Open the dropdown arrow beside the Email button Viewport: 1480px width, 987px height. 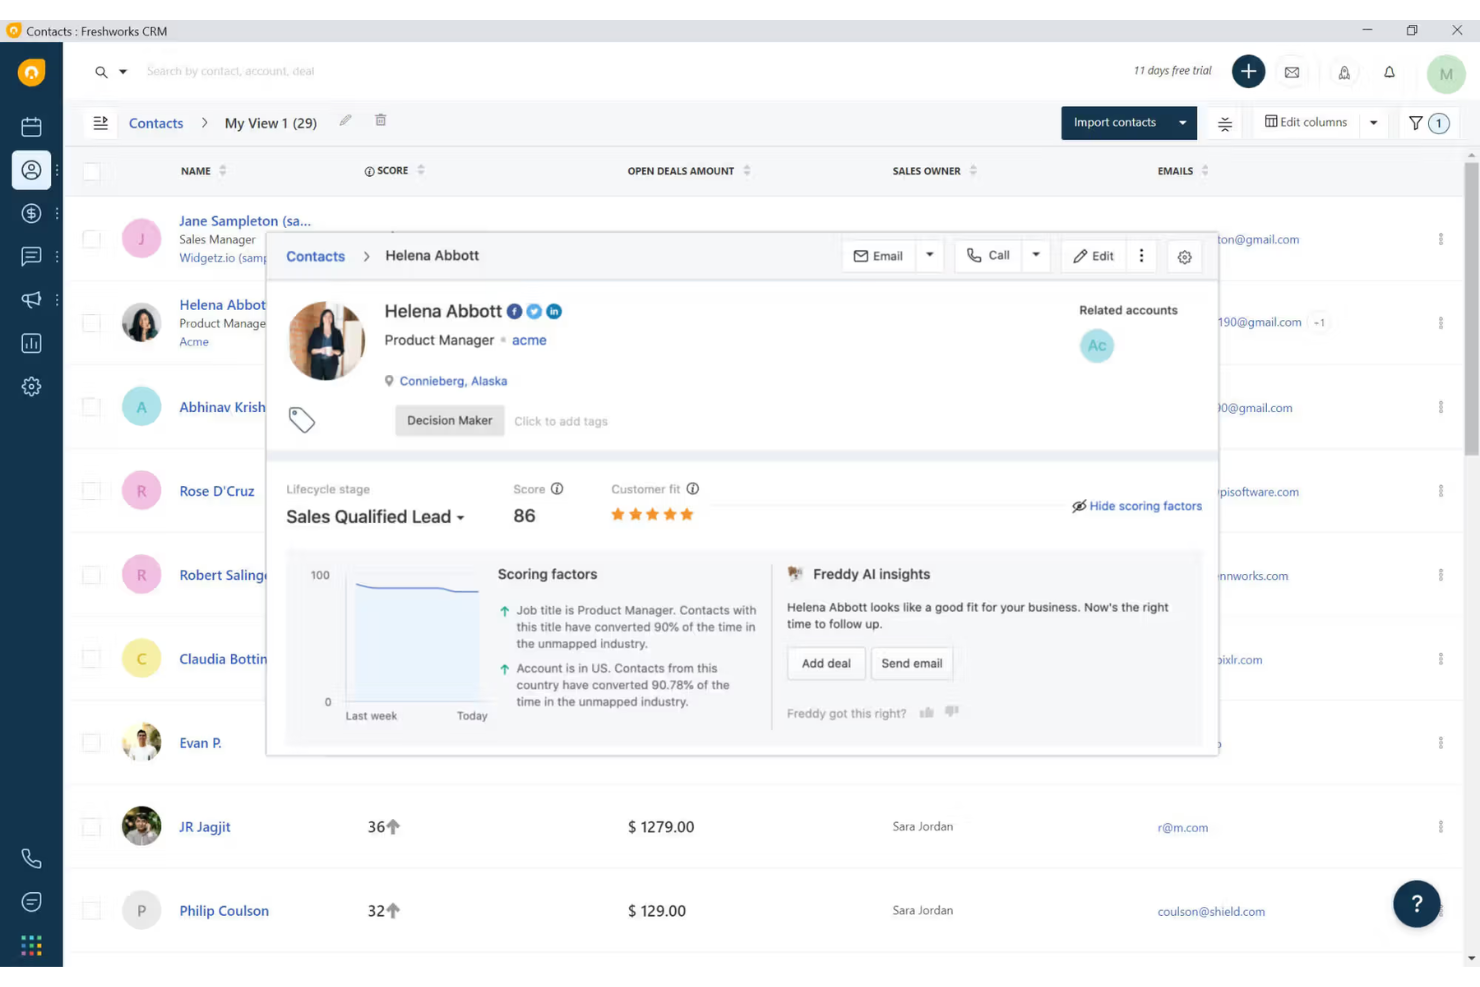(x=929, y=255)
